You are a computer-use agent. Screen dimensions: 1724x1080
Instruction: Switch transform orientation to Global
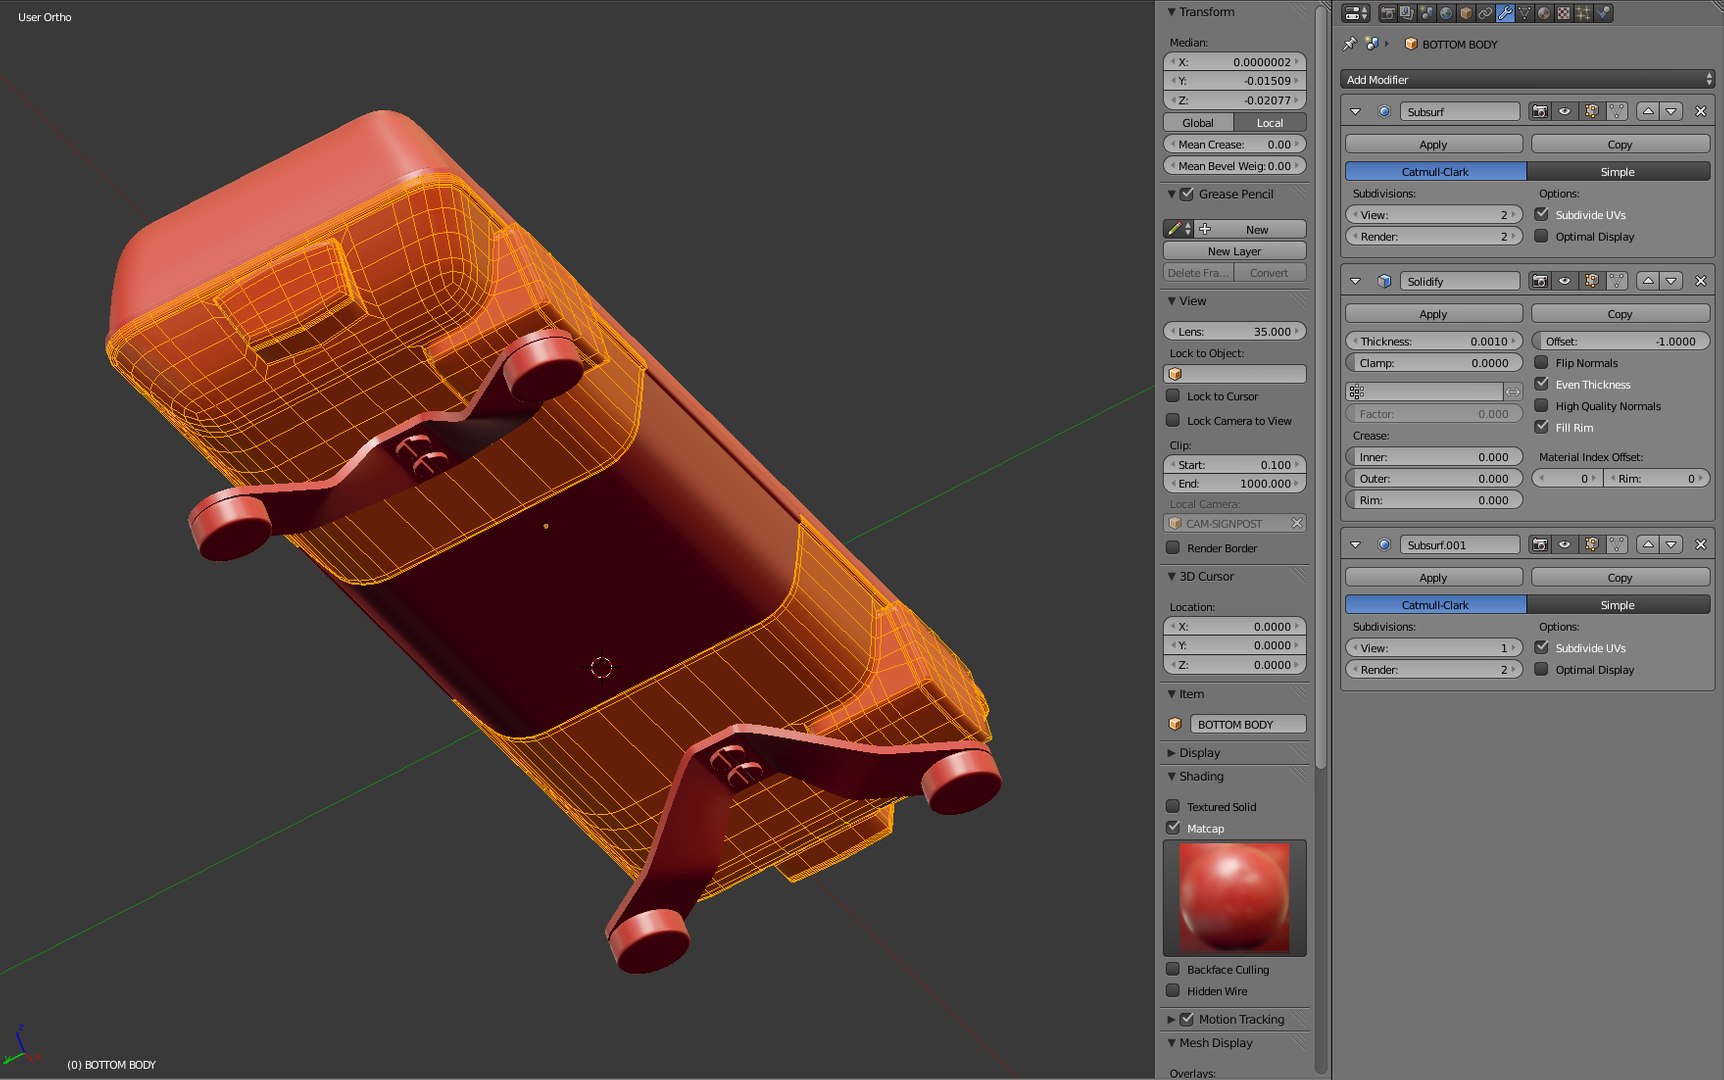coord(1198,123)
